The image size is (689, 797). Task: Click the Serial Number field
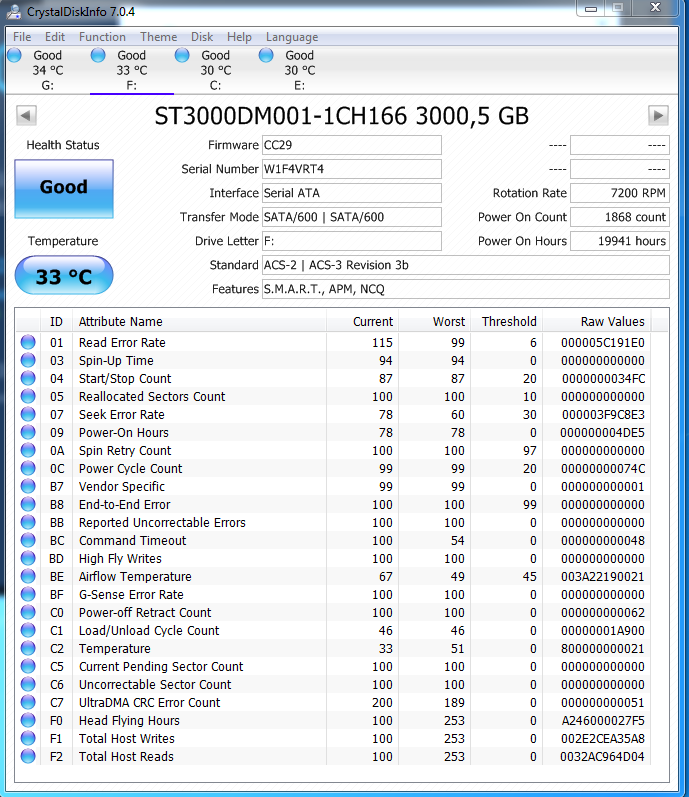pos(351,169)
